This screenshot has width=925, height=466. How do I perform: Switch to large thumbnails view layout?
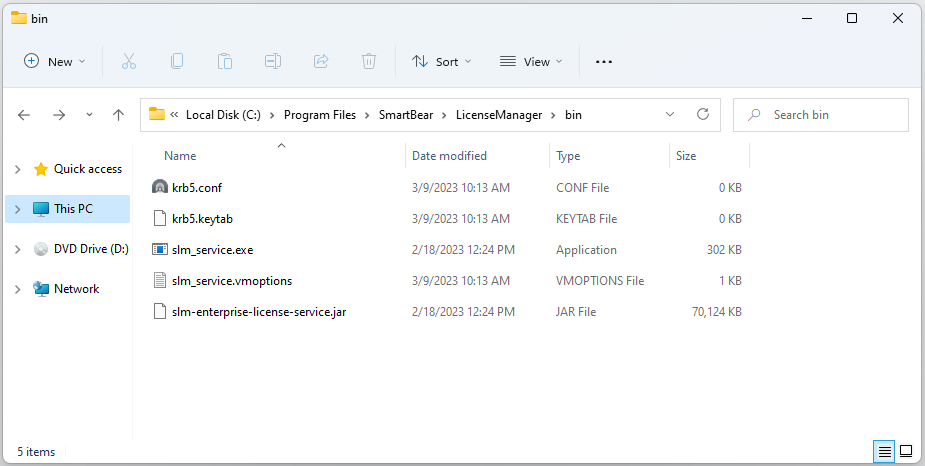coord(906,452)
